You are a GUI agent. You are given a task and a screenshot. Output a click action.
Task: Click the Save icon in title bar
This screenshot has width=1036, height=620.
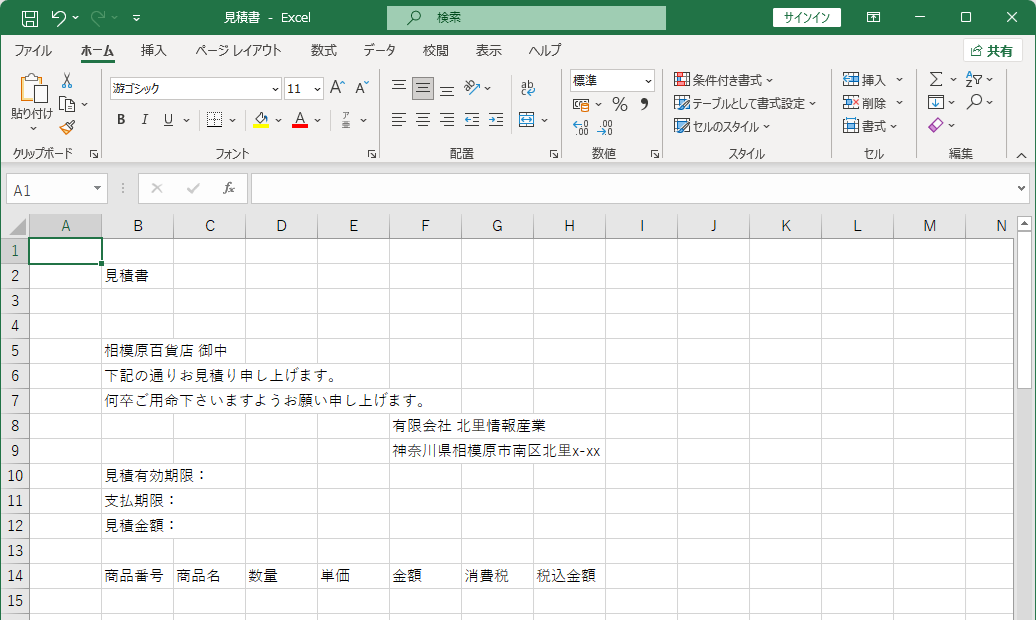[x=30, y=18]
